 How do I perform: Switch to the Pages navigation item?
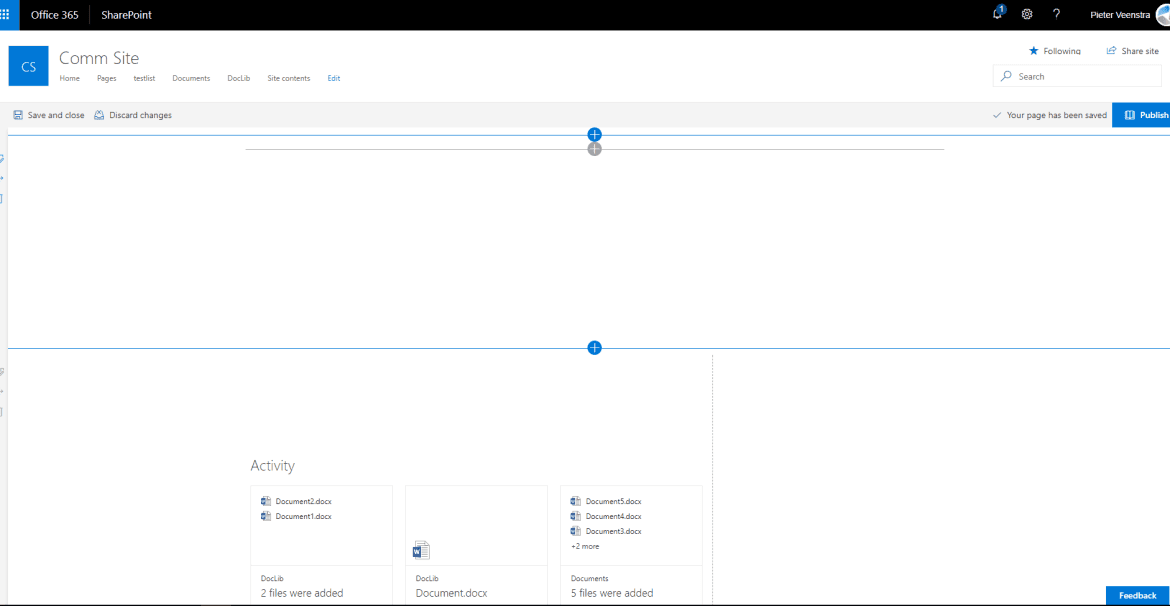(x=106, y=78)
